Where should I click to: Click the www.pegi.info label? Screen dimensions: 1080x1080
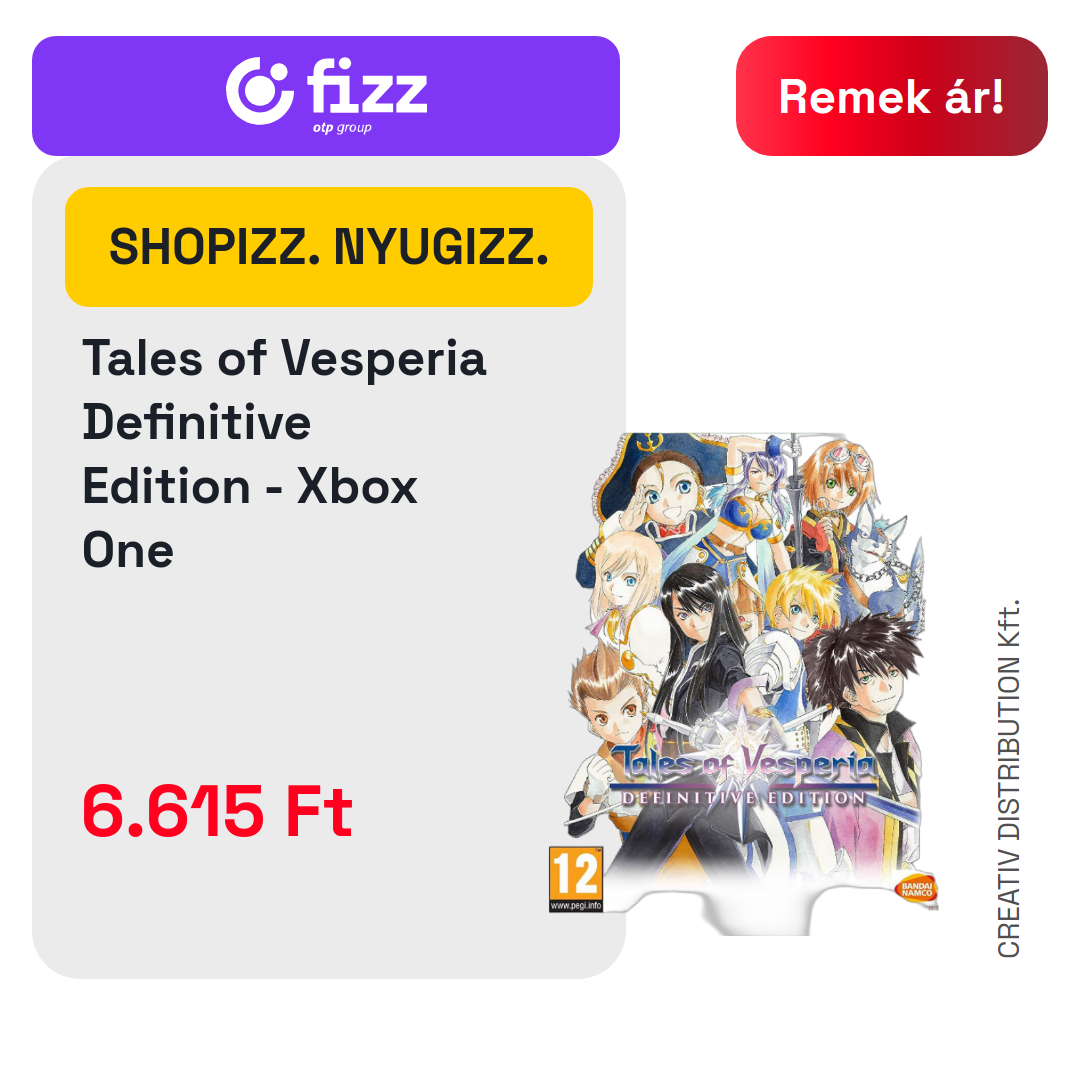(x=576, y=906)
